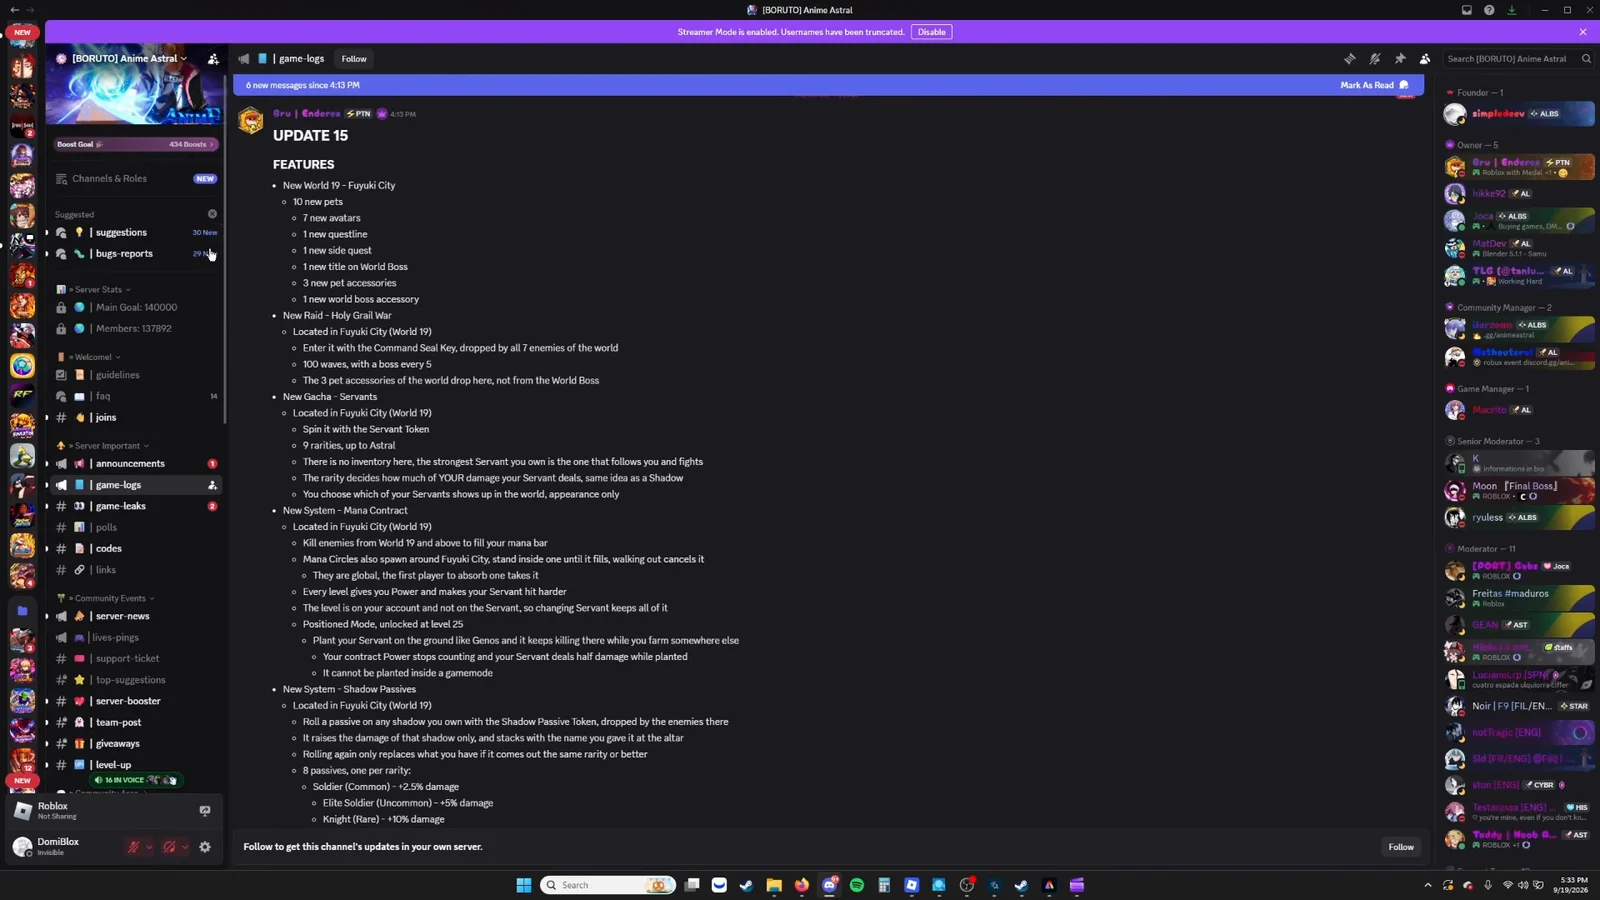1600x900 pixels.
Task: Open the giveaways channel
Action: tap(135, 744)
